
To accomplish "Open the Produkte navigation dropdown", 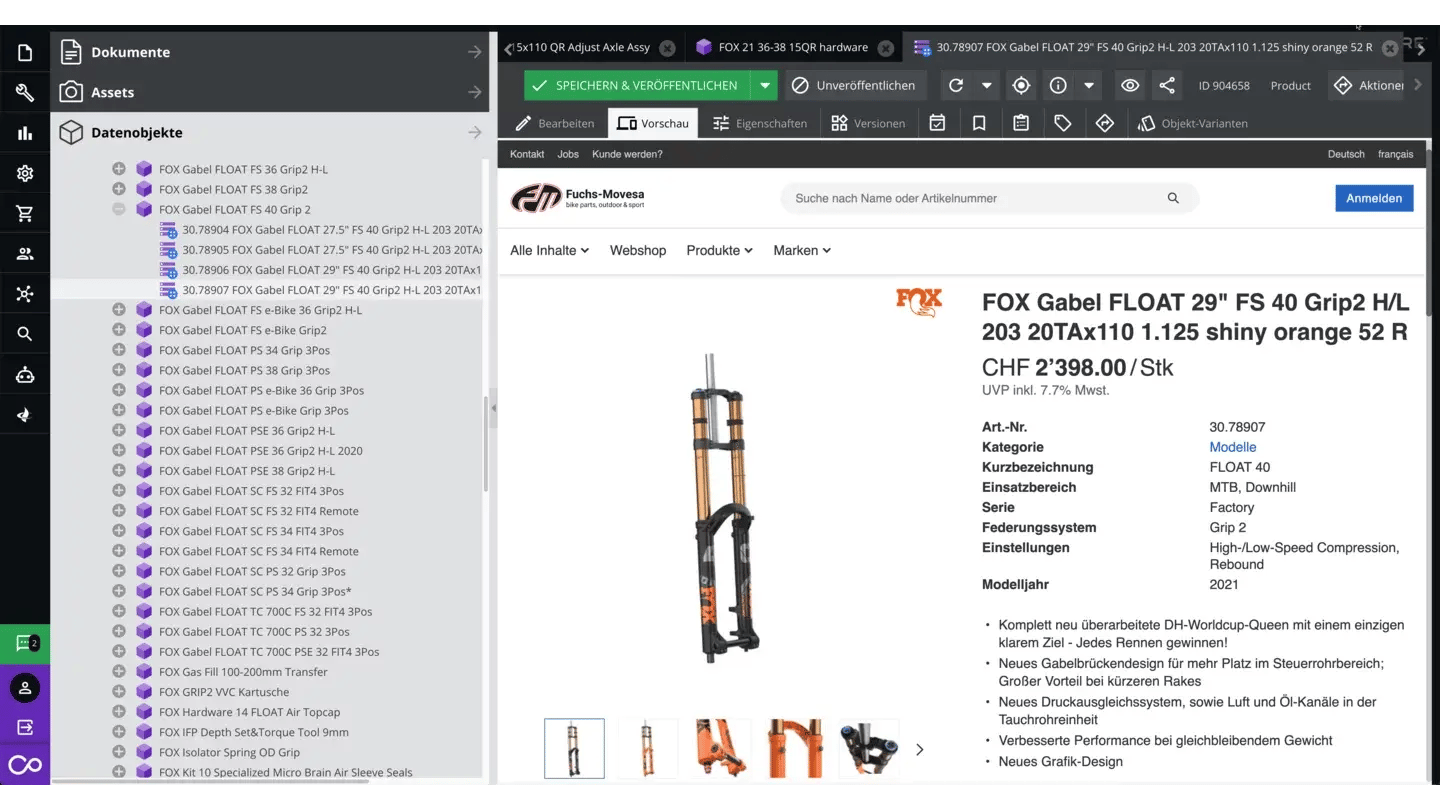I will pyautogui.click(x=718, y=250).
